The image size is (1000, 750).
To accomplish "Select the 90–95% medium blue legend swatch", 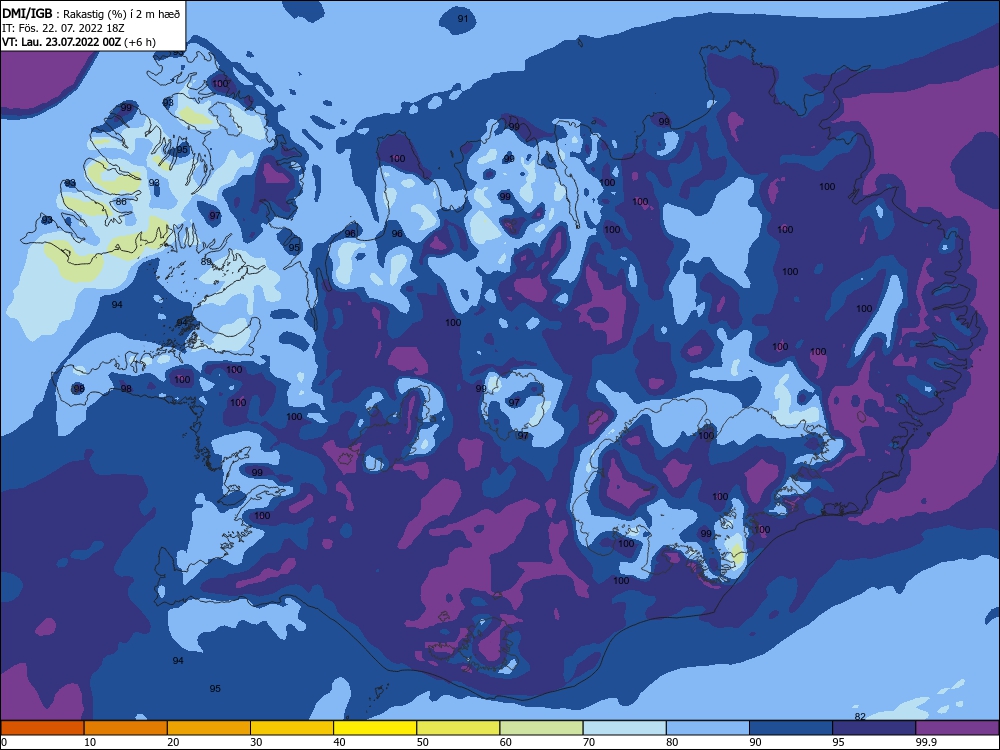I will pyautogui.click(x=791, y=728).
